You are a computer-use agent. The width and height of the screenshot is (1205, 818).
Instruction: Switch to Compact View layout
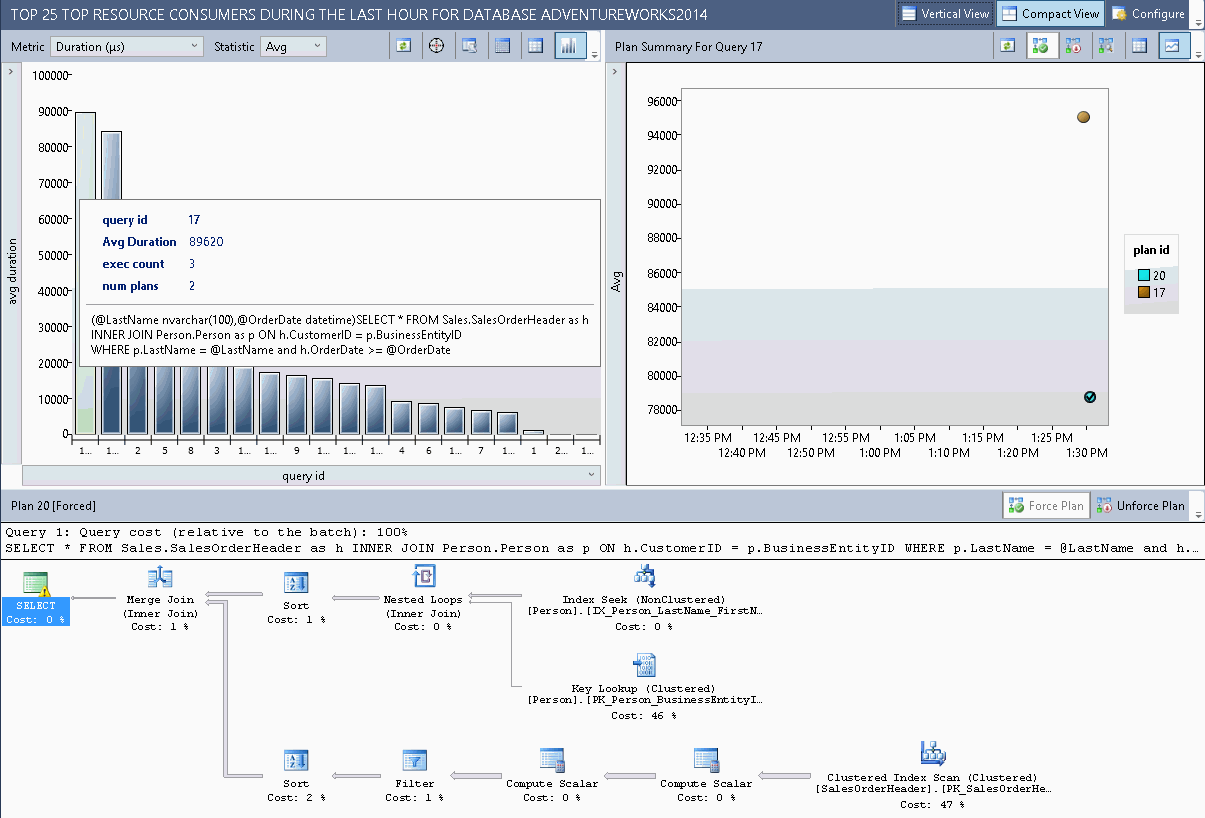pos(1050,14)
